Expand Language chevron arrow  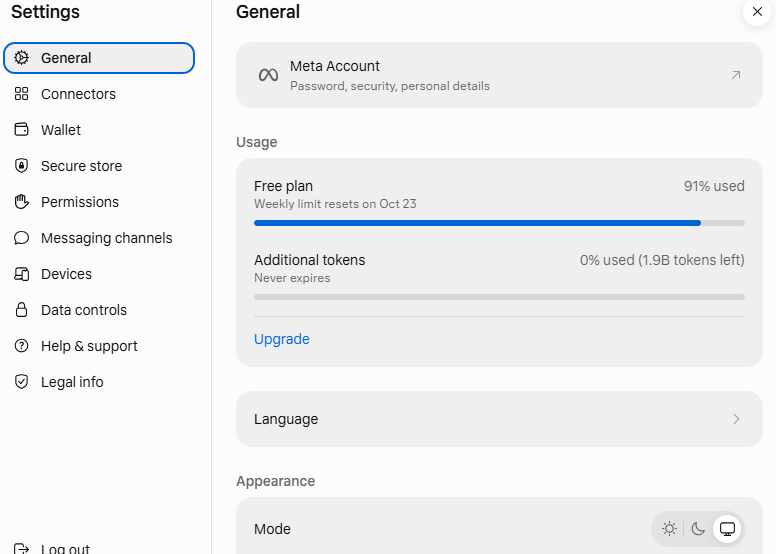[736, 419]
